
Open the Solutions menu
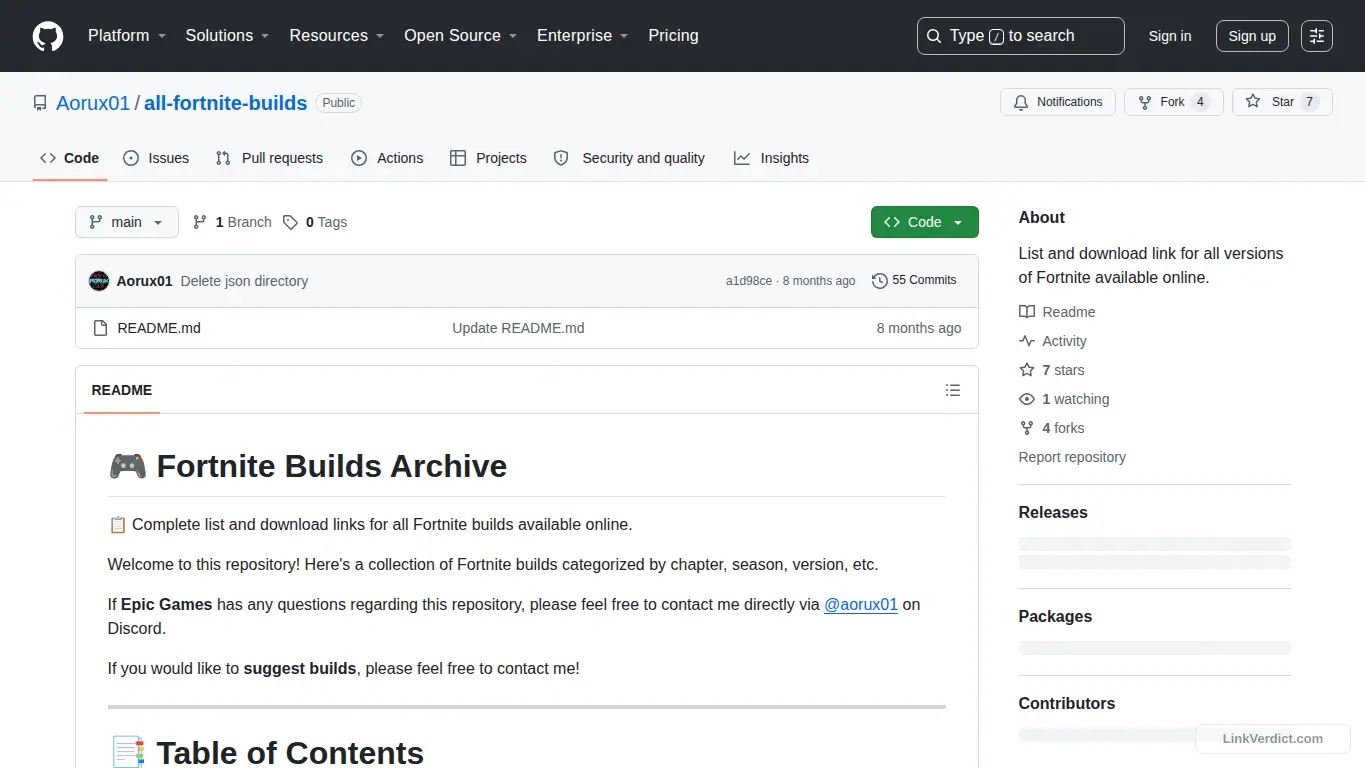tap(227, 35)
